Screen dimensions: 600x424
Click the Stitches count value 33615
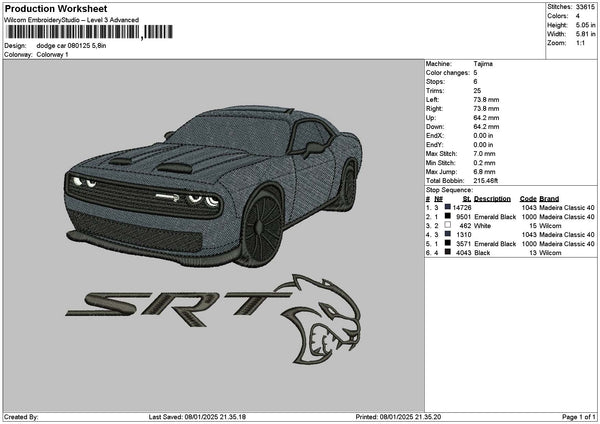pyautogui.click(x=587, y=8)
